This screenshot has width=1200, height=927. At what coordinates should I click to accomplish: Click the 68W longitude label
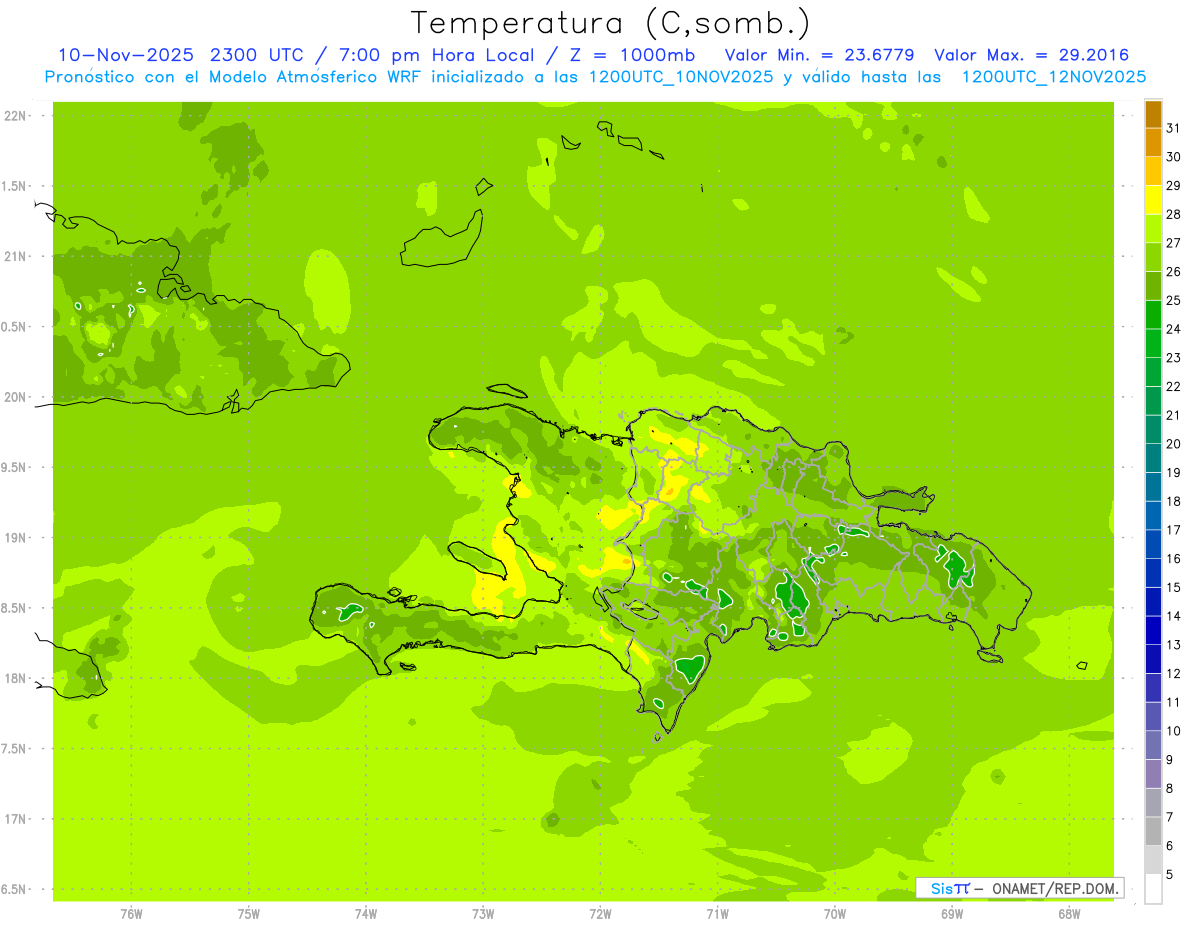(x=1068, y=914)
